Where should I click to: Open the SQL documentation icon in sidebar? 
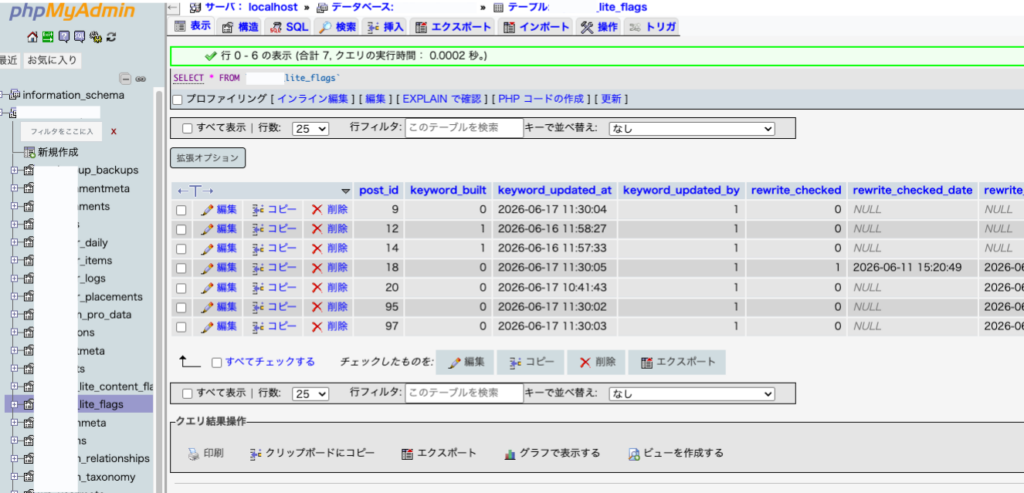pyautogui.click(x=79, y=37)
